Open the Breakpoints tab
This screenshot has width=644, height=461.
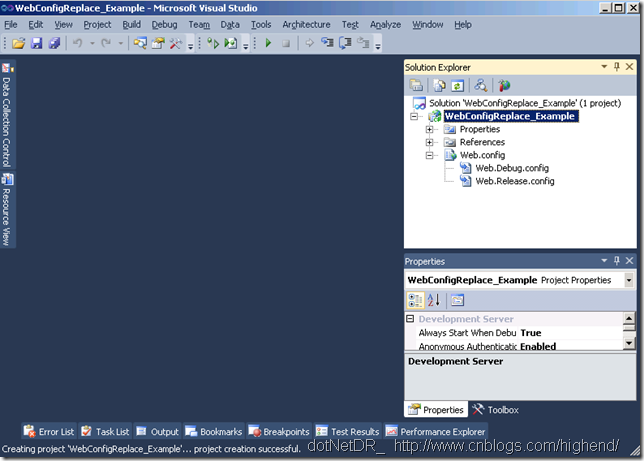pyautogui.click(x=279, y=431)
